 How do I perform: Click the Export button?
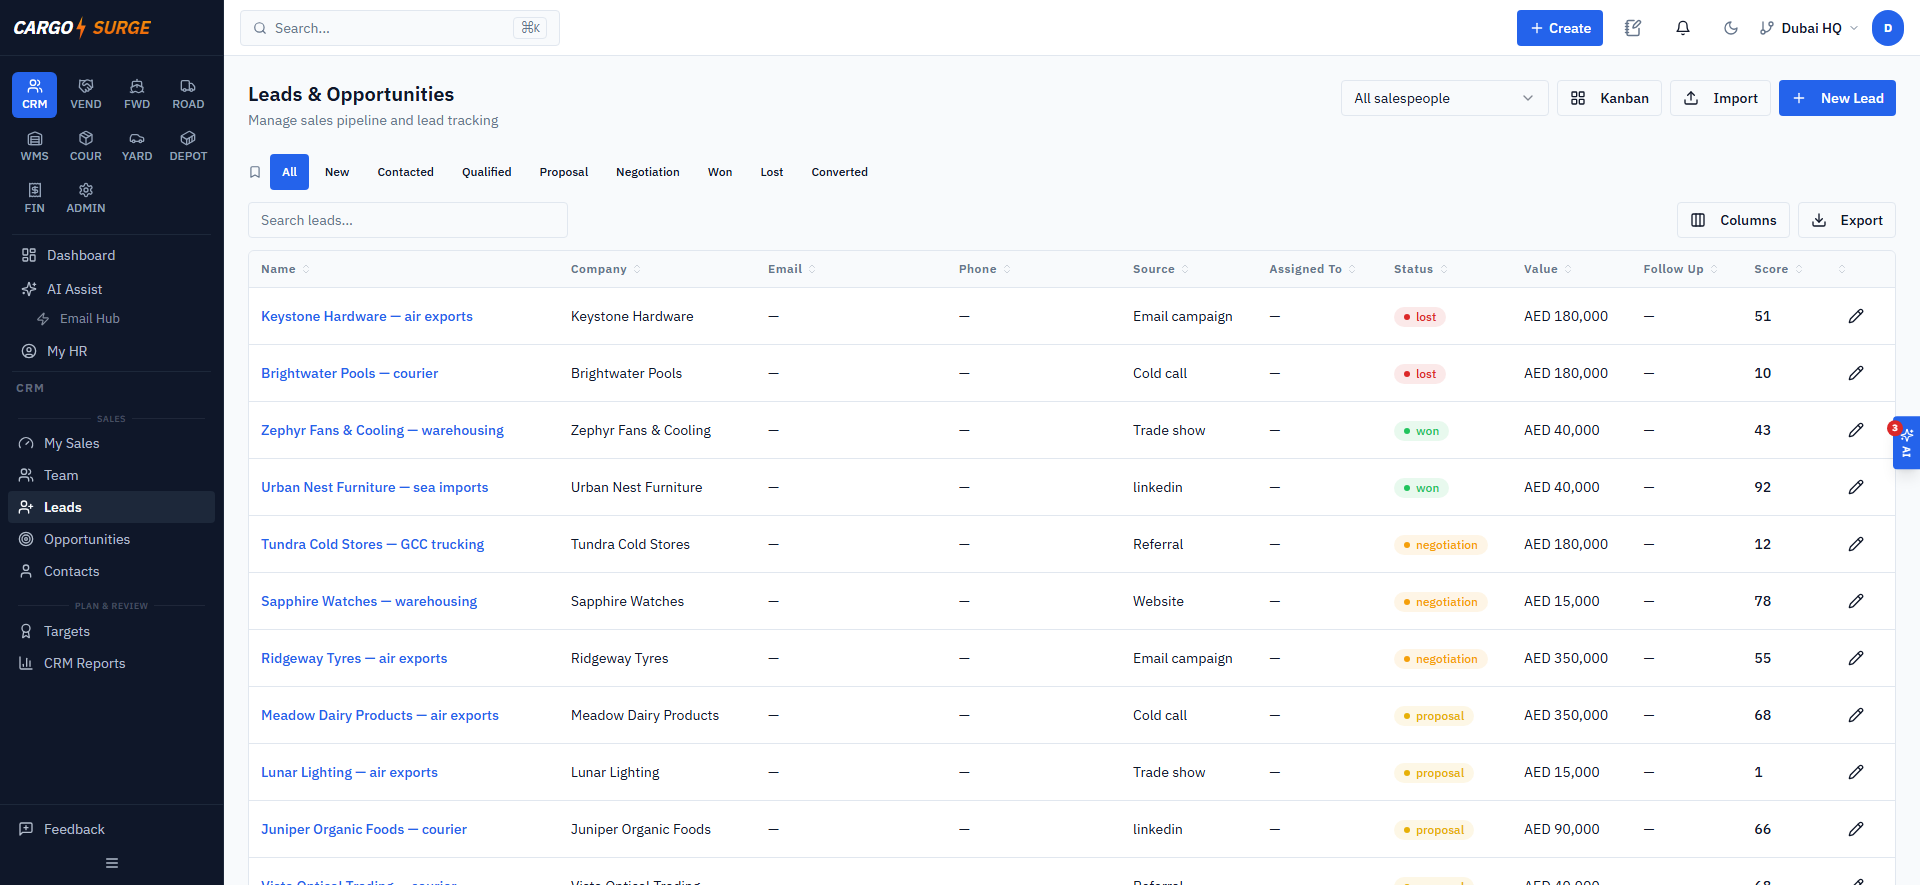pos(1846,220)
